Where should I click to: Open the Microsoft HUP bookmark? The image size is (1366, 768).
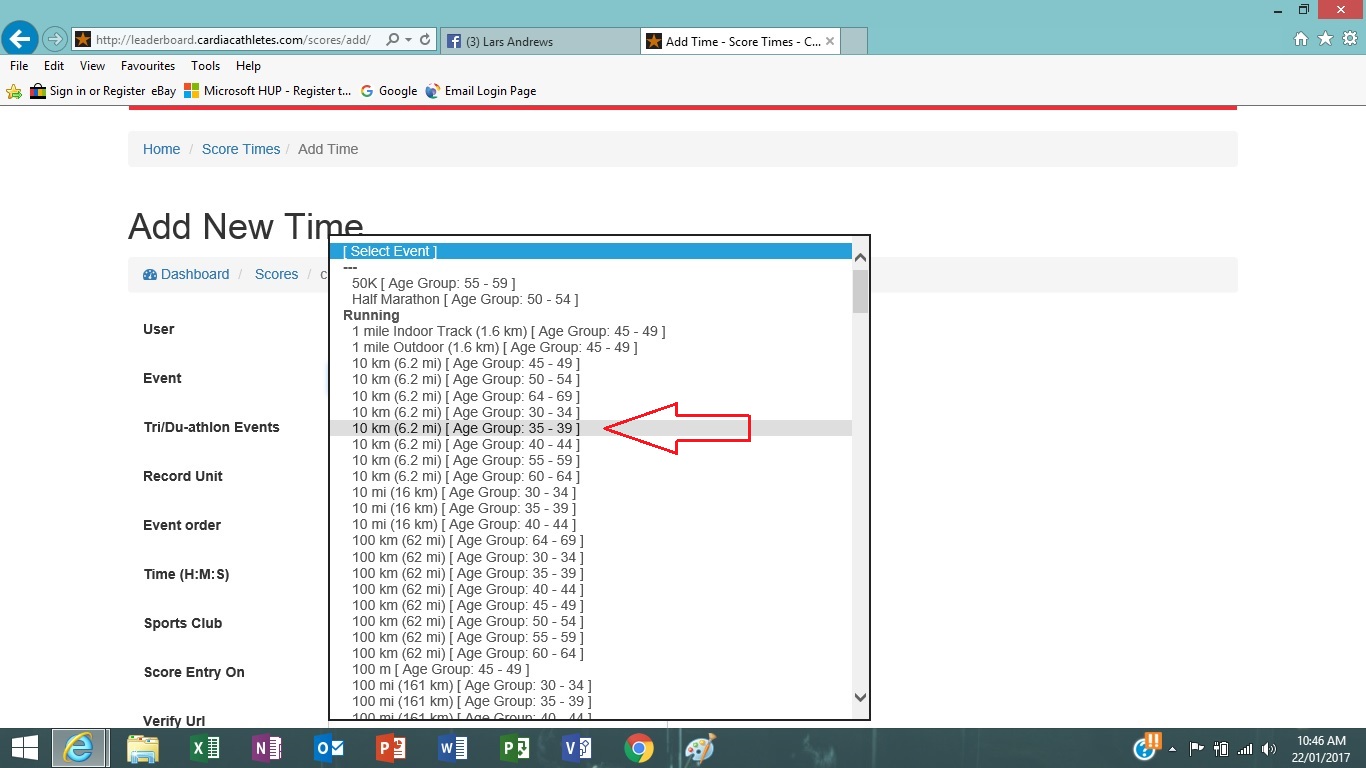pyautogui.click(x=267, y=91)
